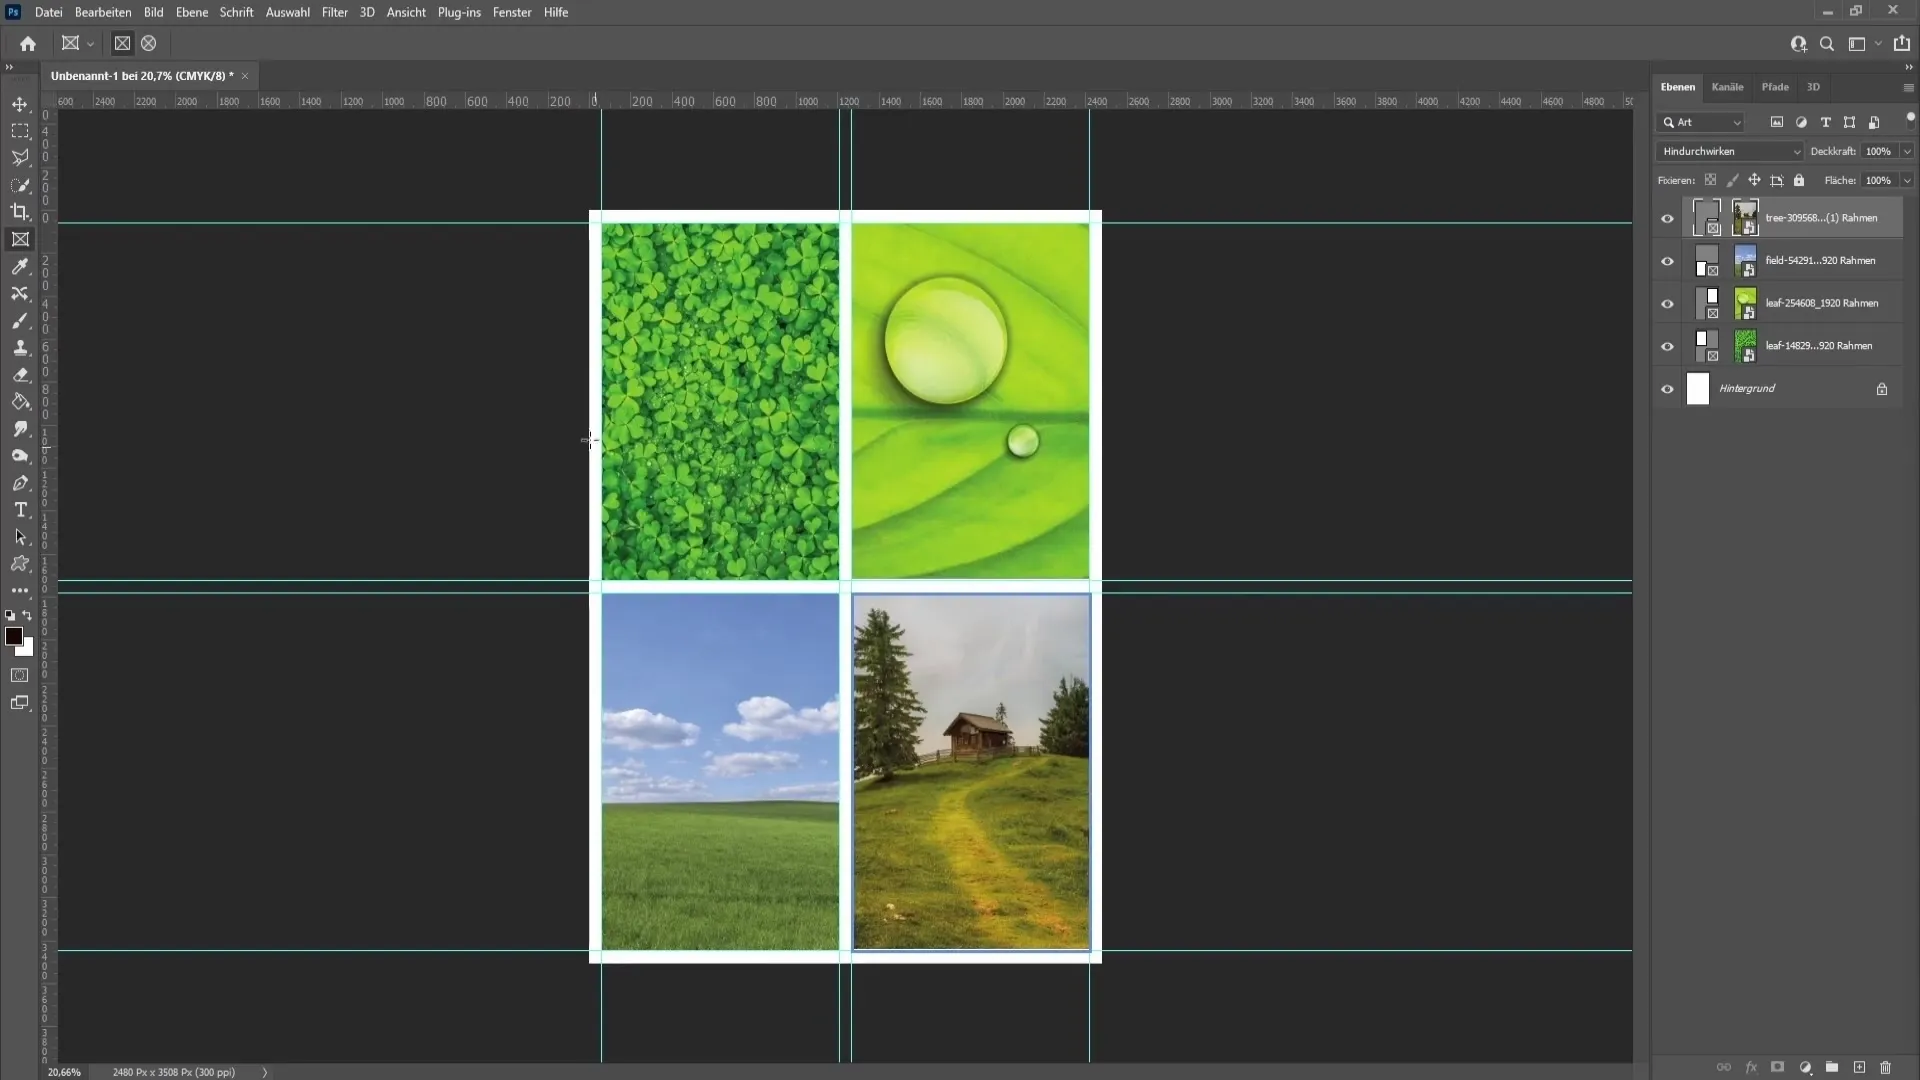The height and width of the screenshot is (1080, 1920).
Task: Add a layer mask
Action: coord(1777,1067)
